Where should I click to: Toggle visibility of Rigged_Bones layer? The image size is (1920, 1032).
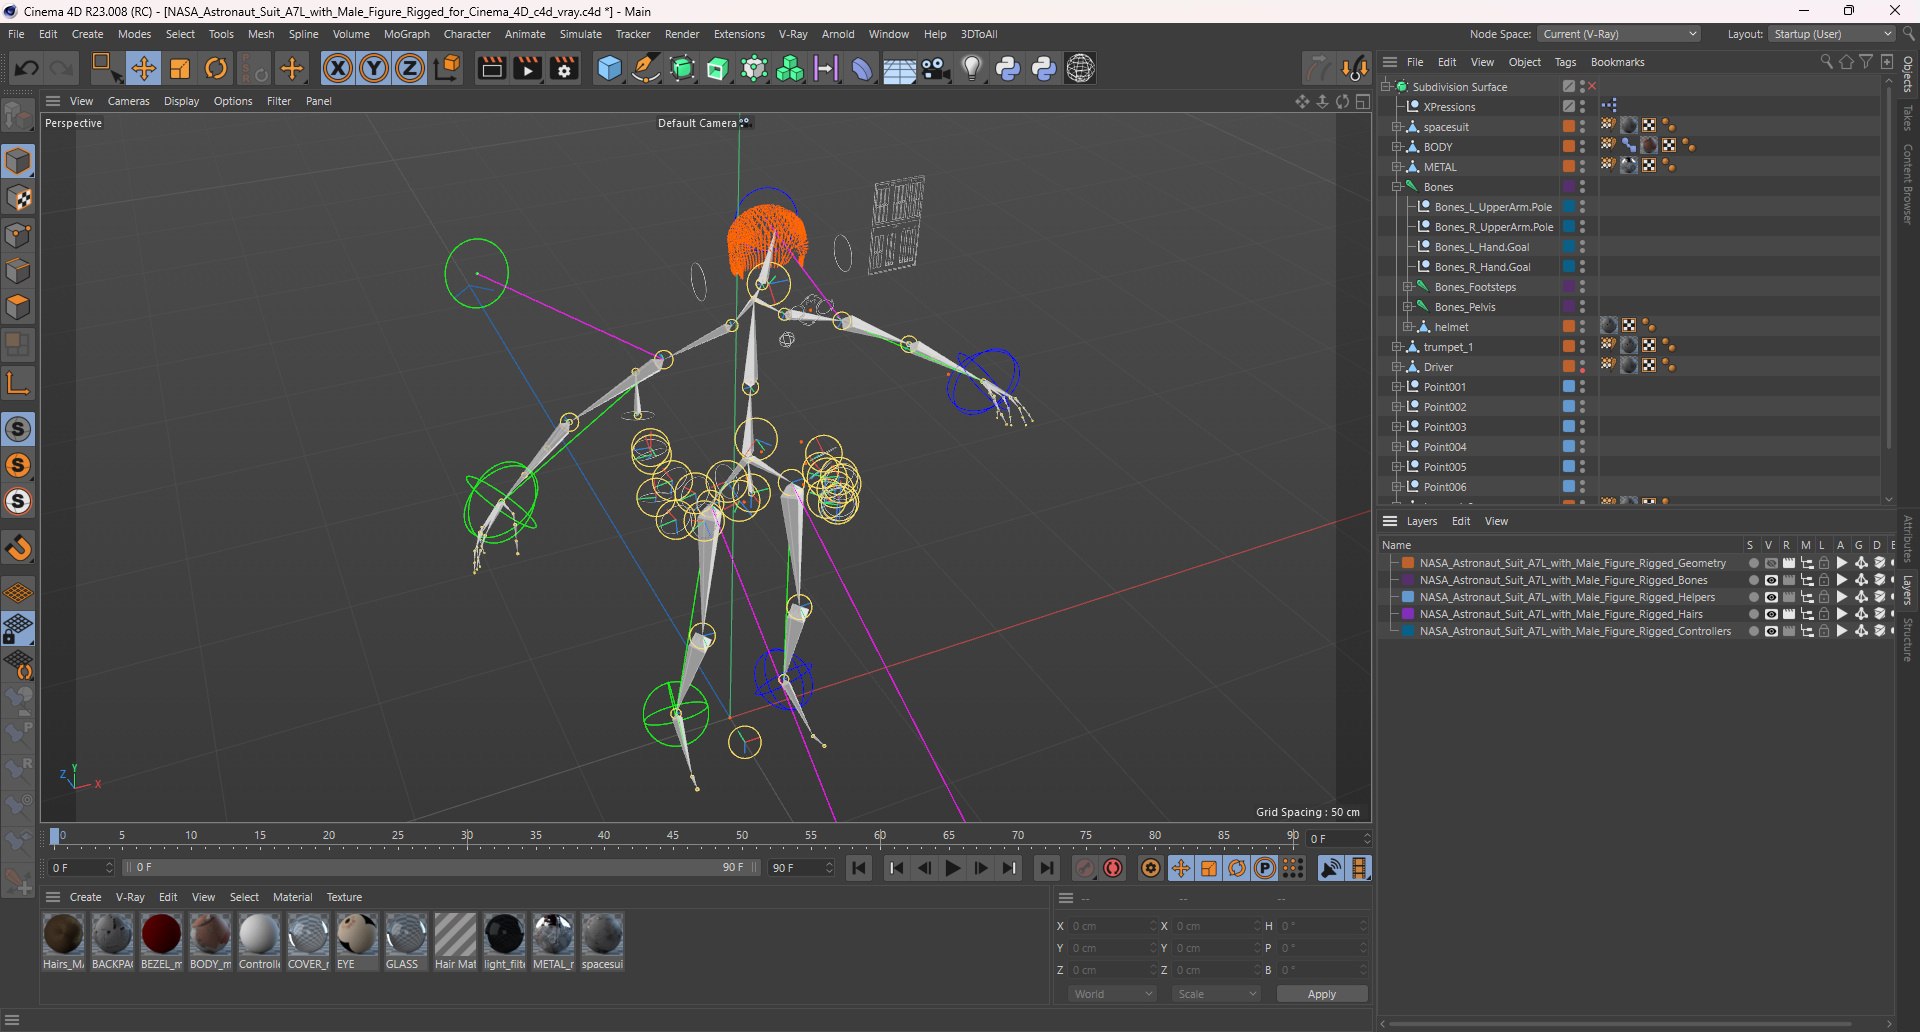(1771, 580)
